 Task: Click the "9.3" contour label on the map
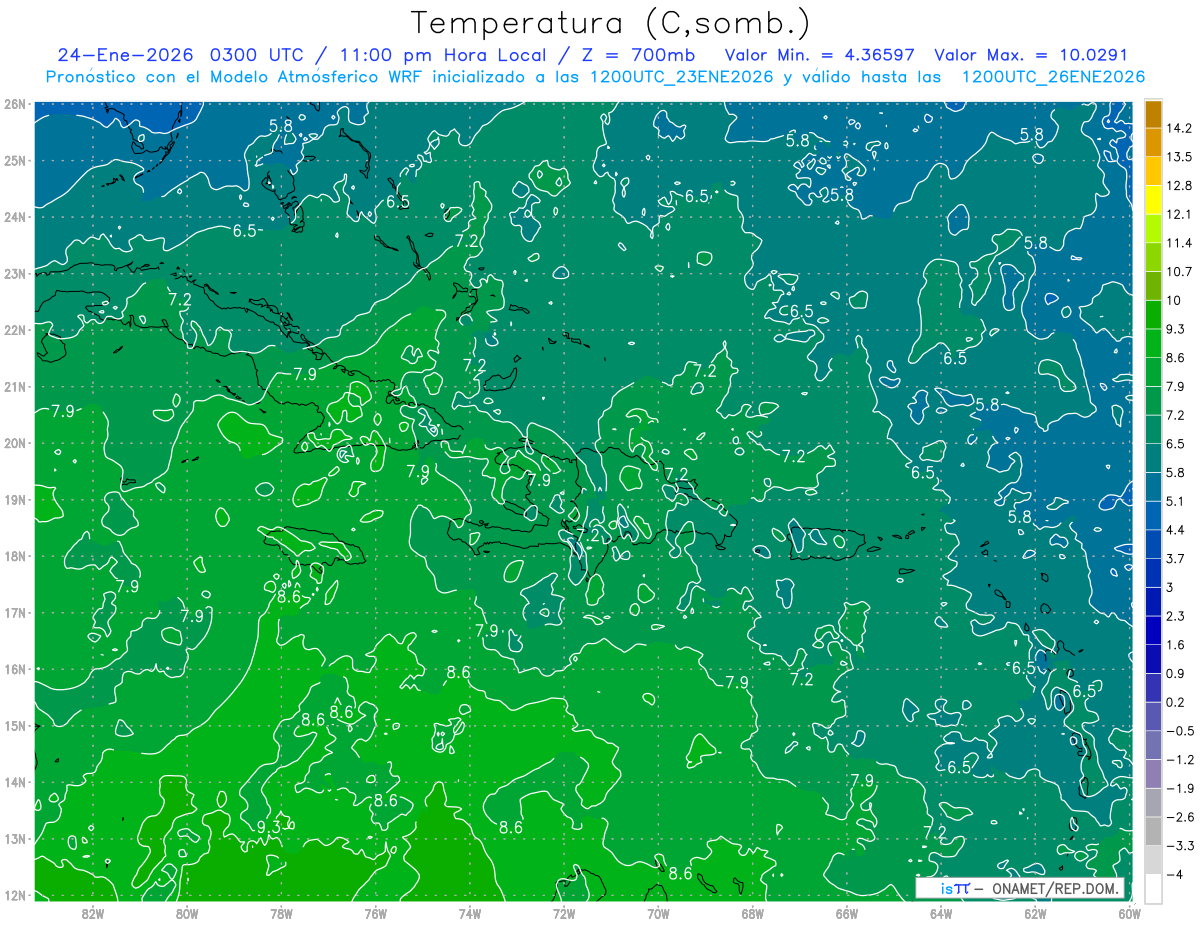point(271,826)
